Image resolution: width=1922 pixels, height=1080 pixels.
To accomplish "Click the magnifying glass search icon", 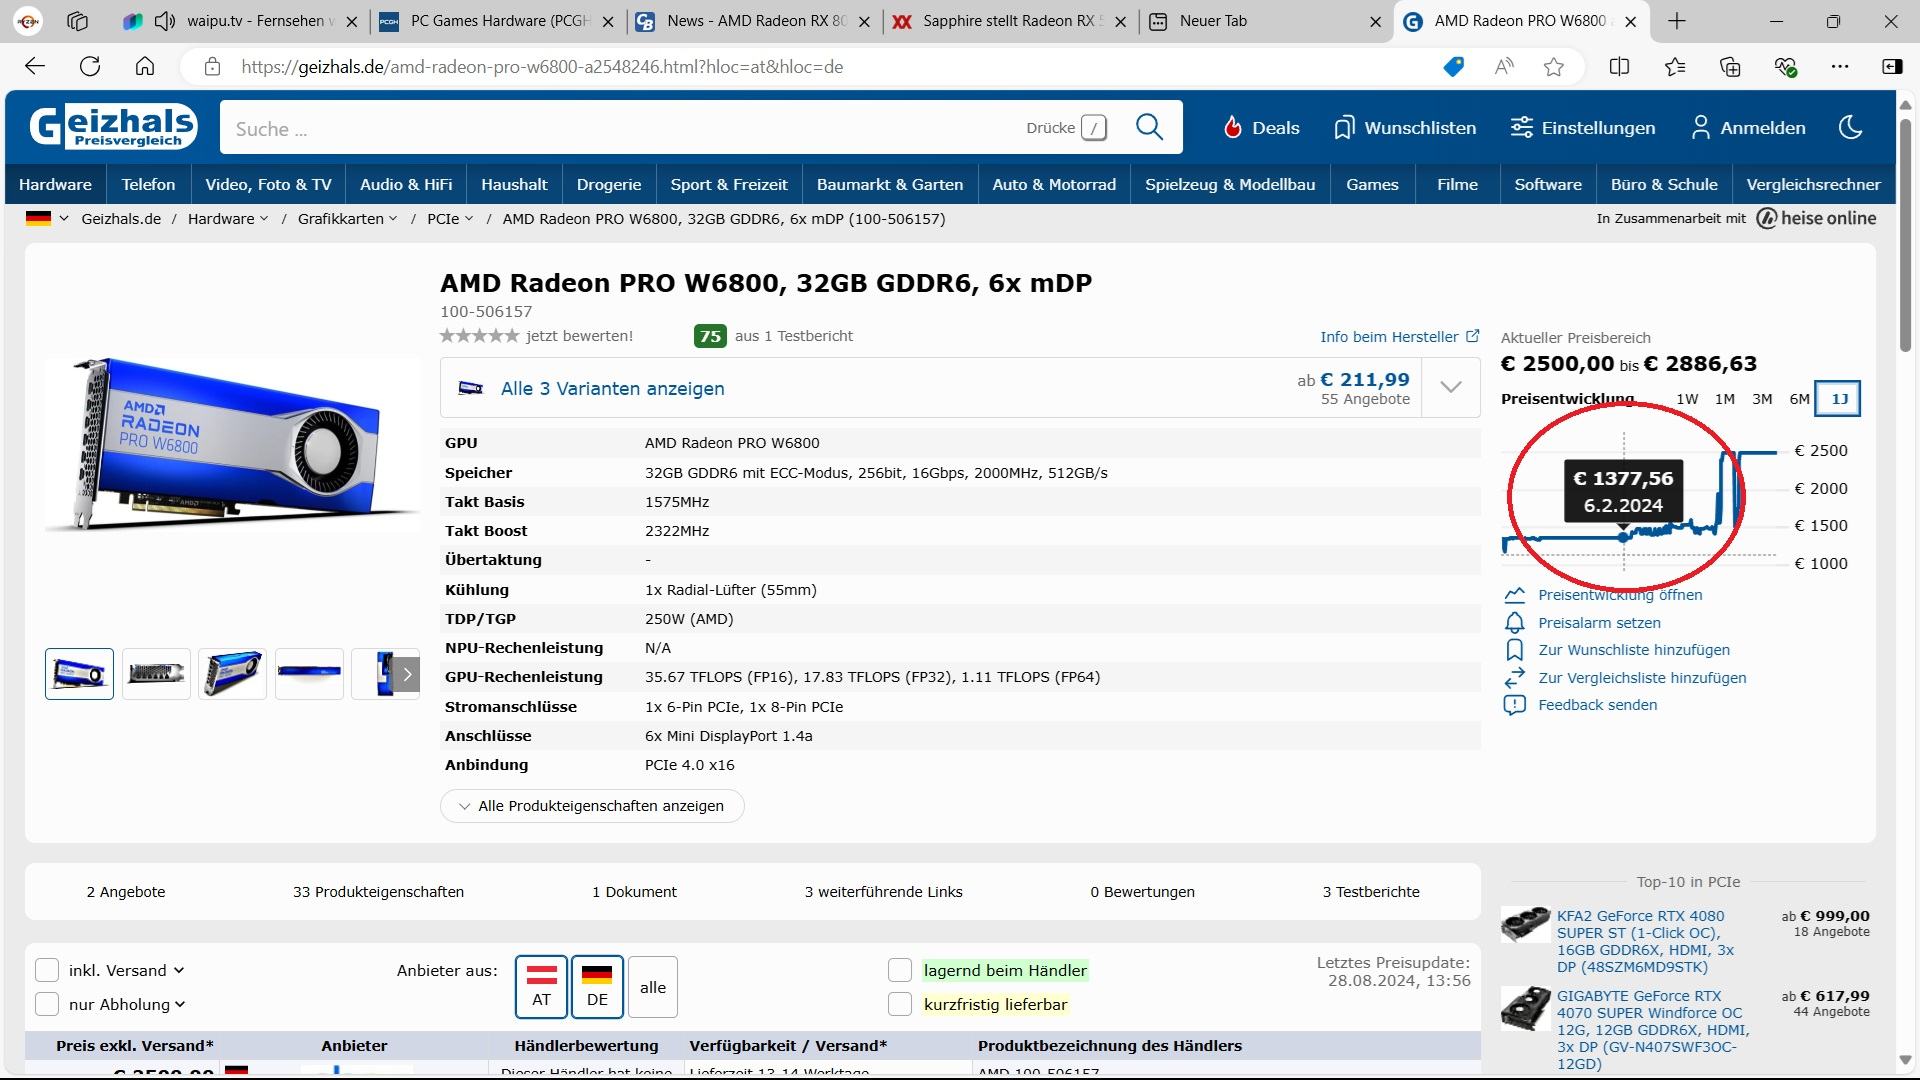I will pos(1149,127).
